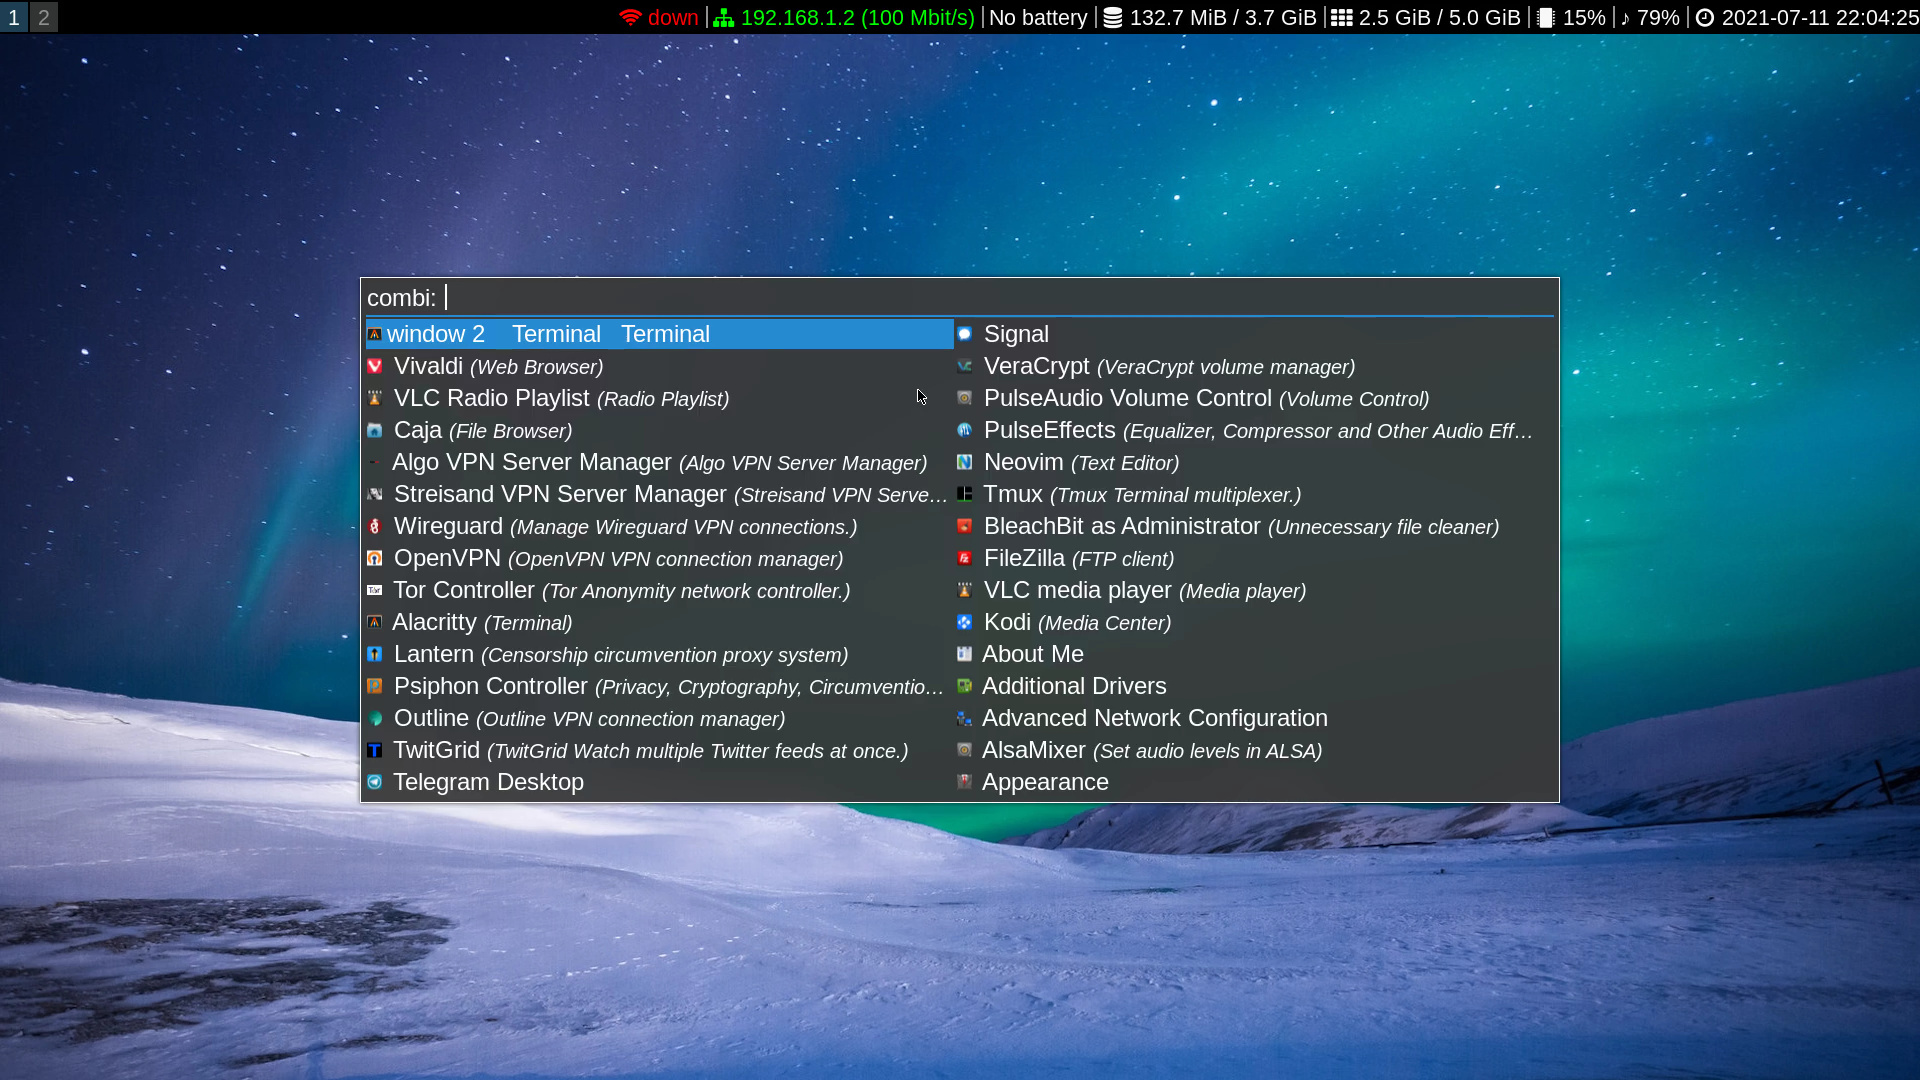Click the FileZilla icon
The height and width of the screenshot is (1080, 1920).
point(965,558)
